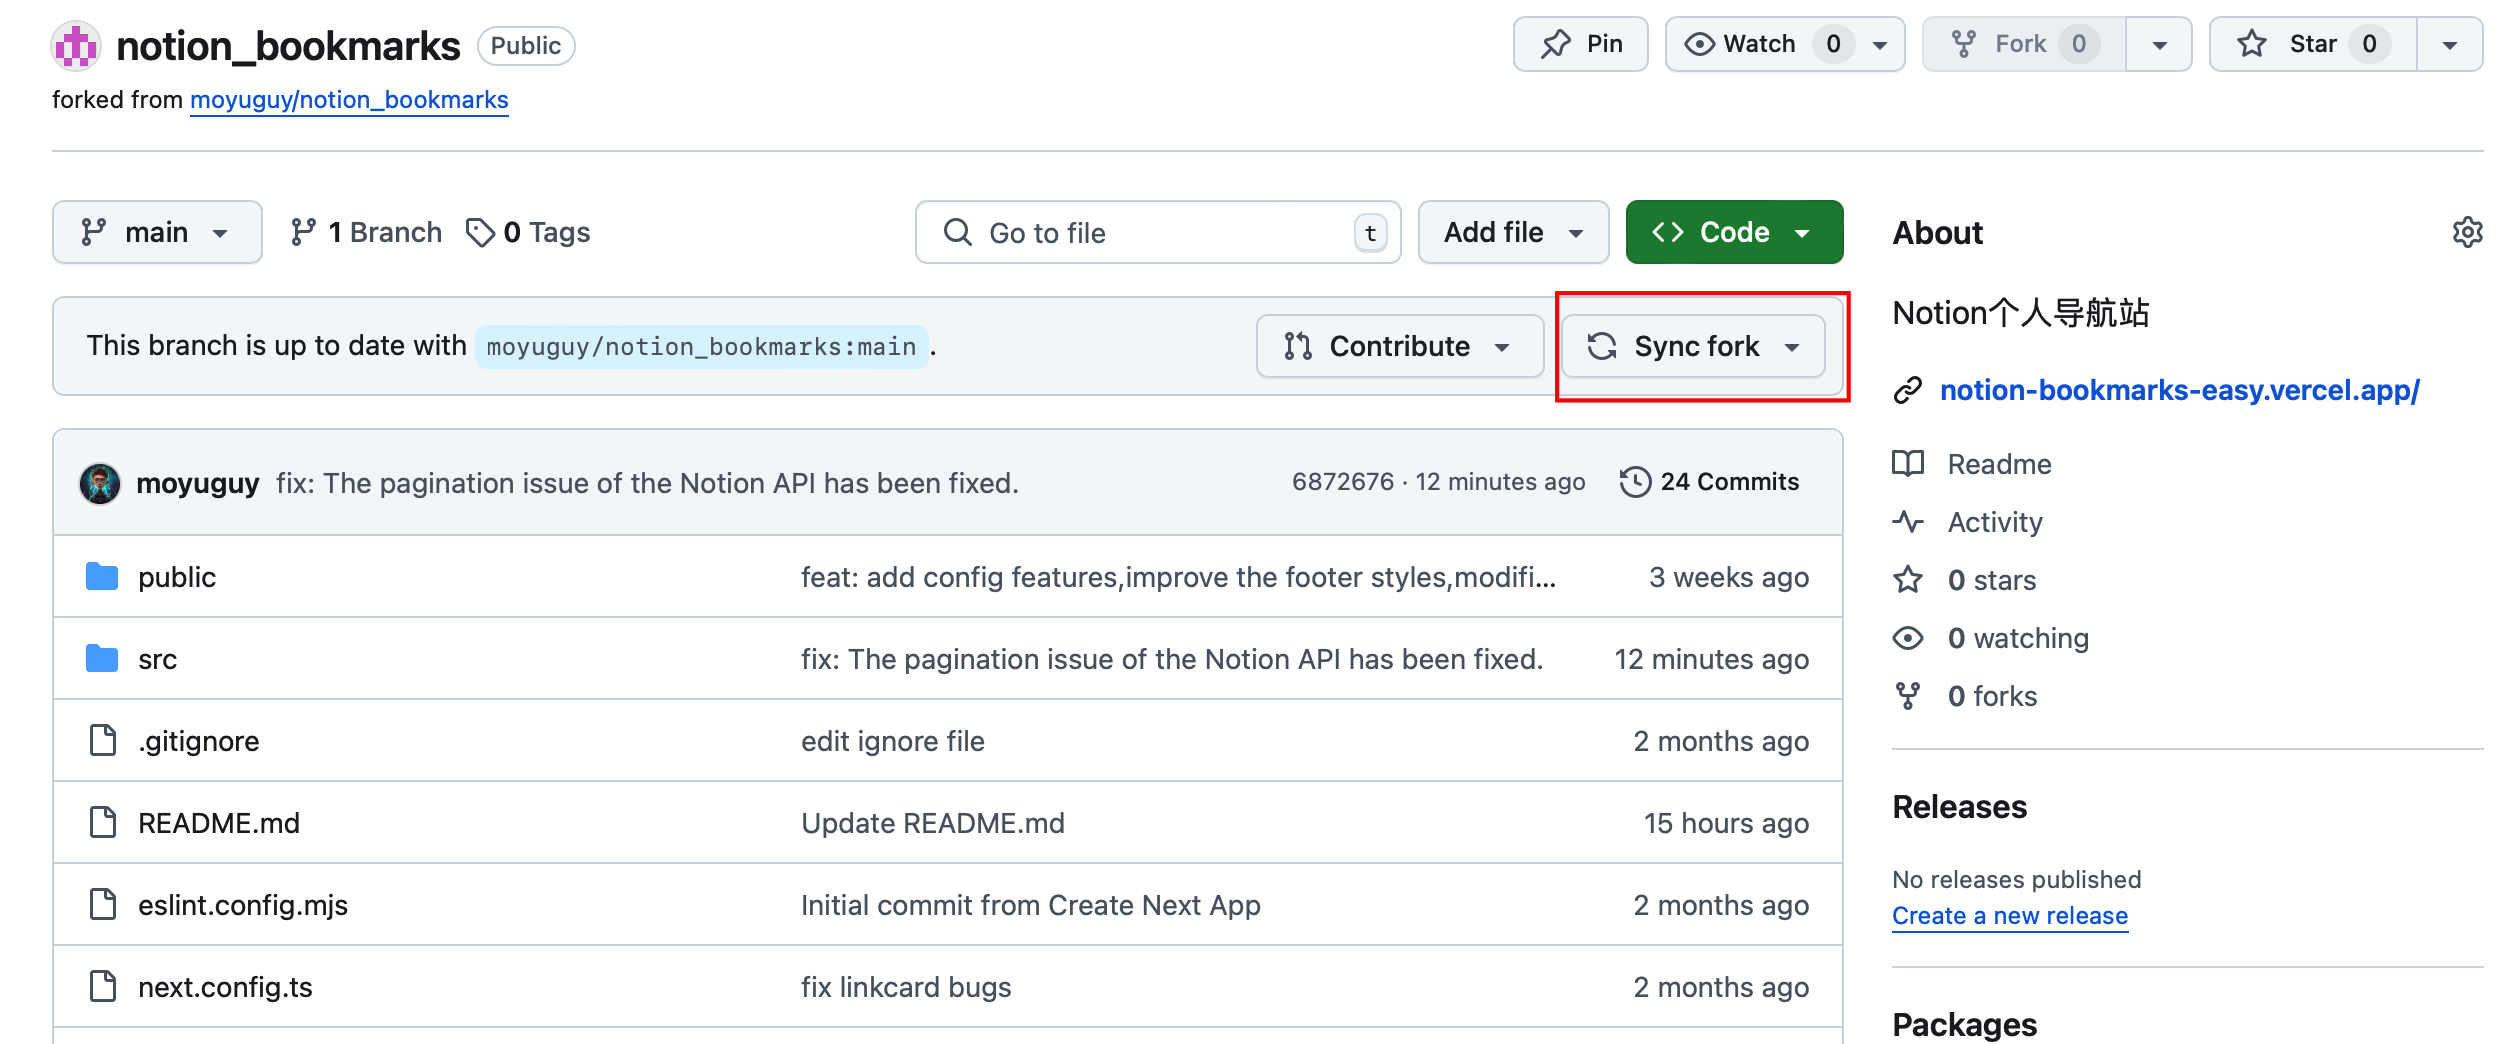Viewport: 2518px width, 1044px height.
Task: Expand the star lists dropdown arrow
Action: [2450, 44]
